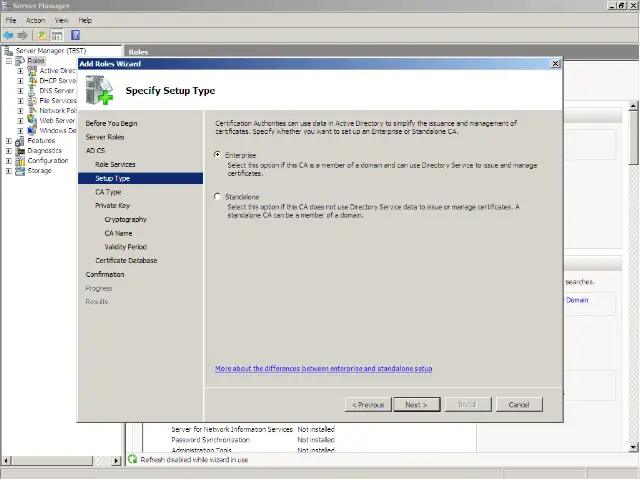Click the Network Policy role icon
640x480 pixels.
click(x=32, y=110)
